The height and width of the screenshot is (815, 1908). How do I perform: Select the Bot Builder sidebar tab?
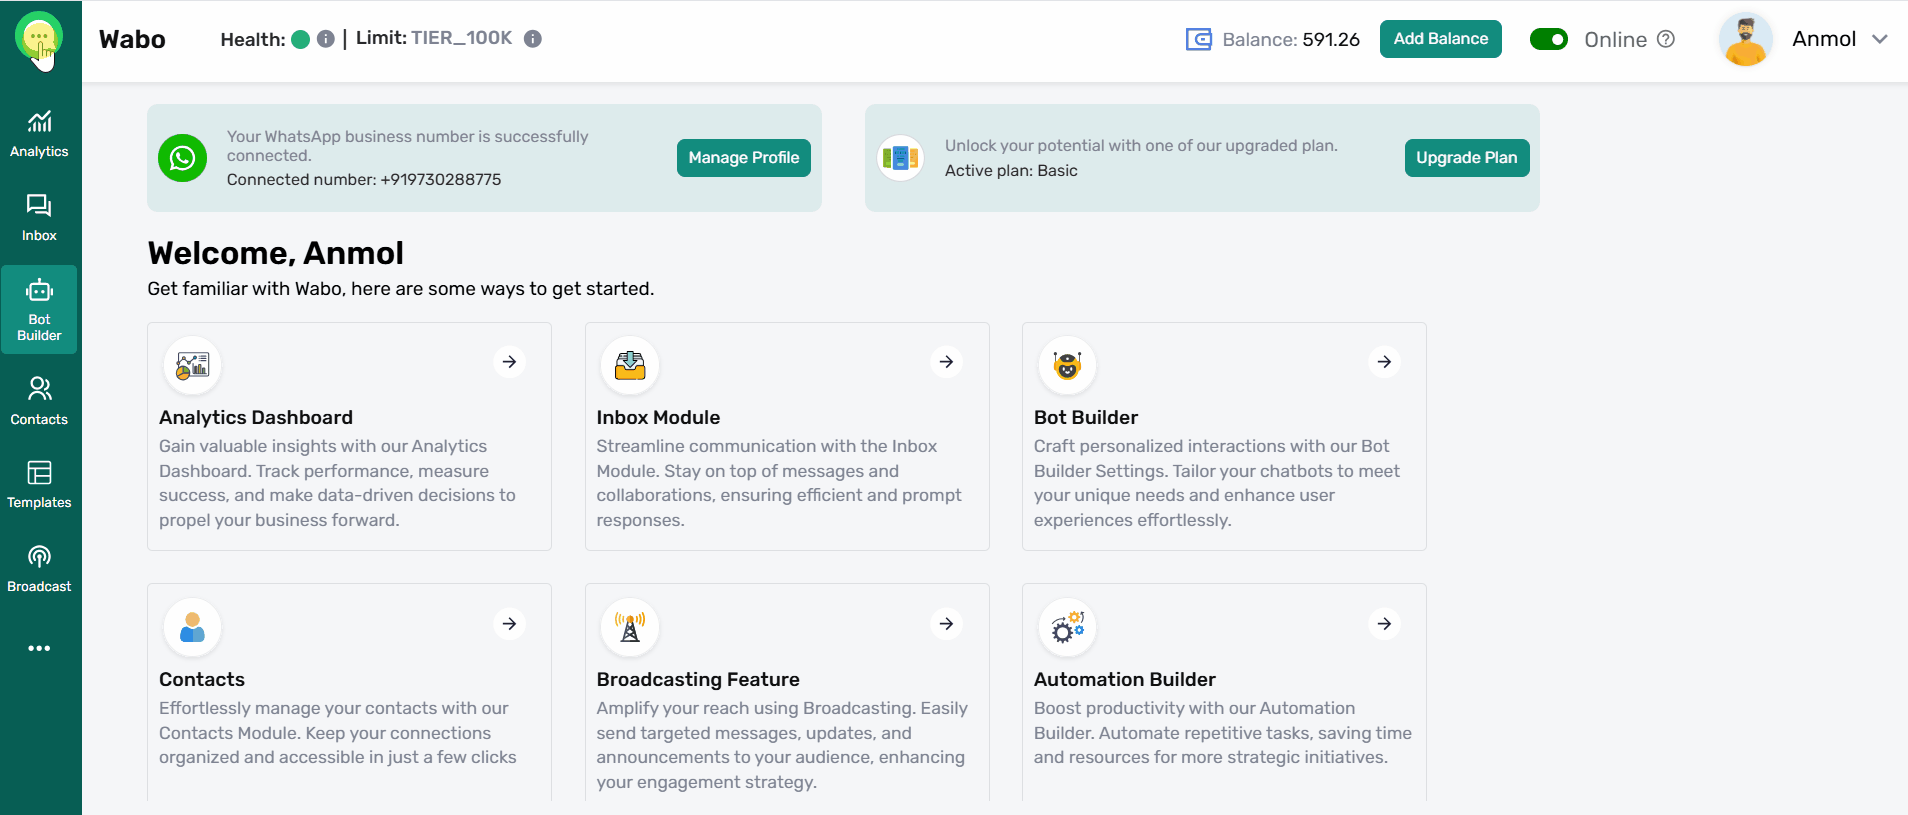point(39,309)
